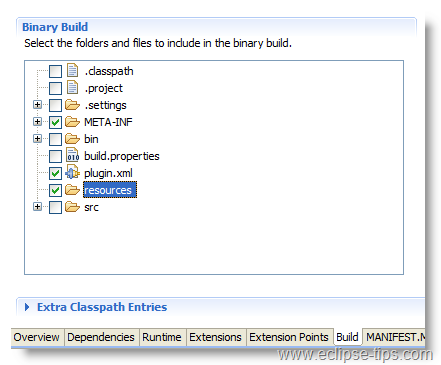Select the Build tab
441x365 pixels.
pyautogui.click(x=347, y=337)
